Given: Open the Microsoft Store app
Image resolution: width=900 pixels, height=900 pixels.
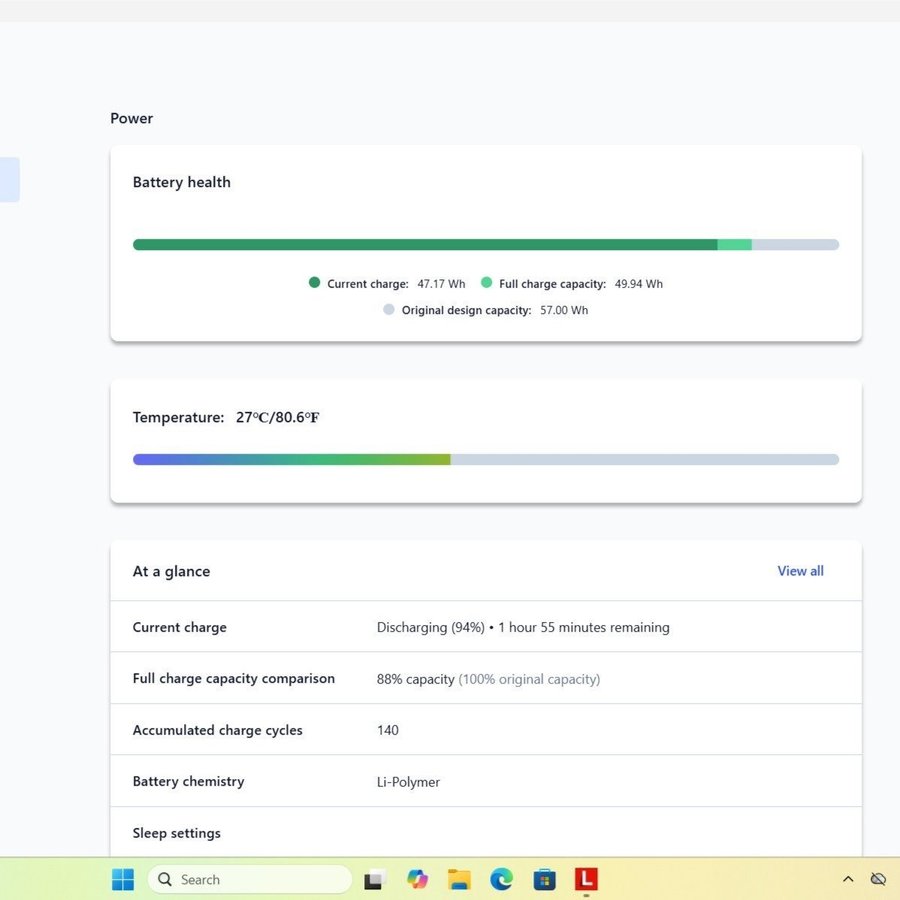Looking at the screenshot, I should pyautogui.click(x=544, y=879).
